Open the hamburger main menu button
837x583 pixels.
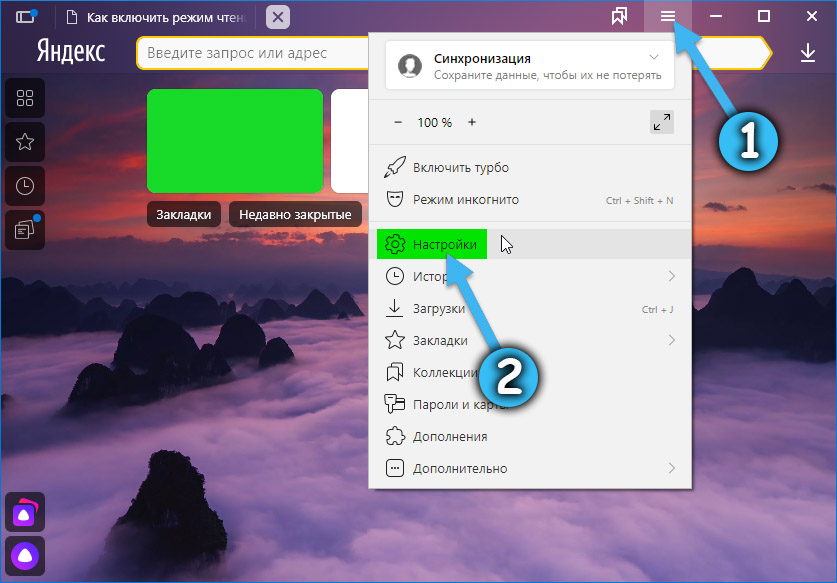[668, 16]
